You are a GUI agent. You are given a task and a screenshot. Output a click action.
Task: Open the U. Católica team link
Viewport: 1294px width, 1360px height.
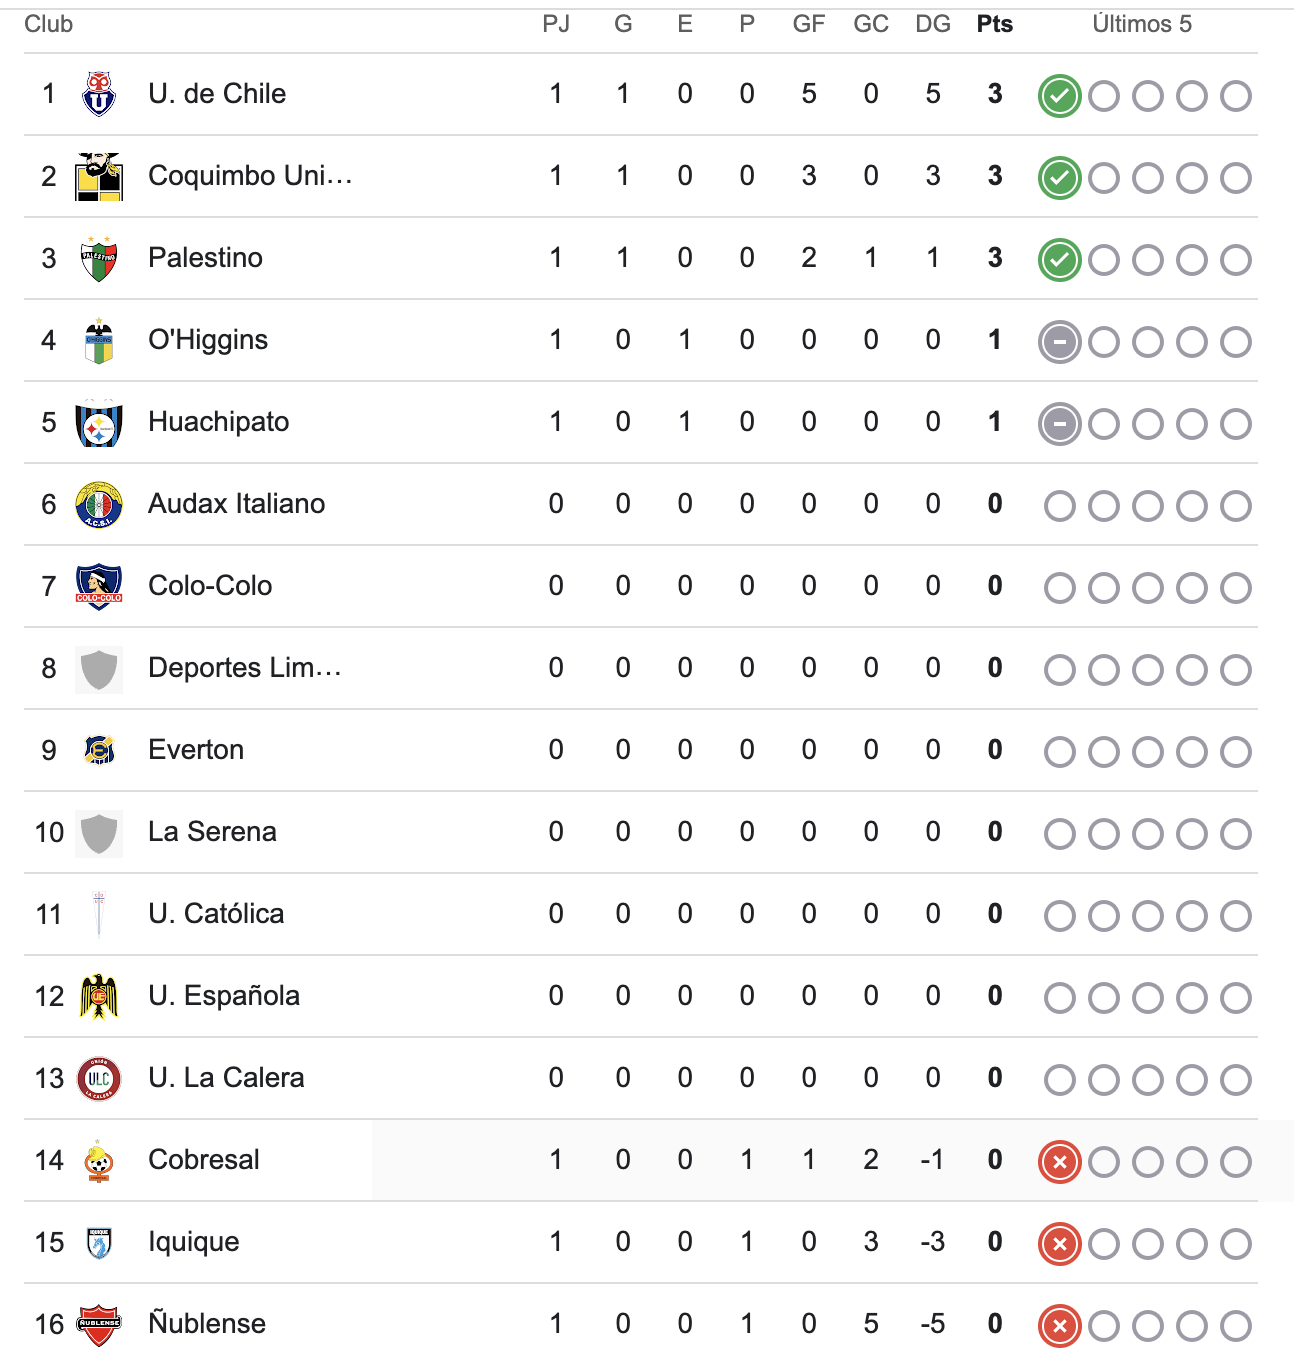click(216, 914)
